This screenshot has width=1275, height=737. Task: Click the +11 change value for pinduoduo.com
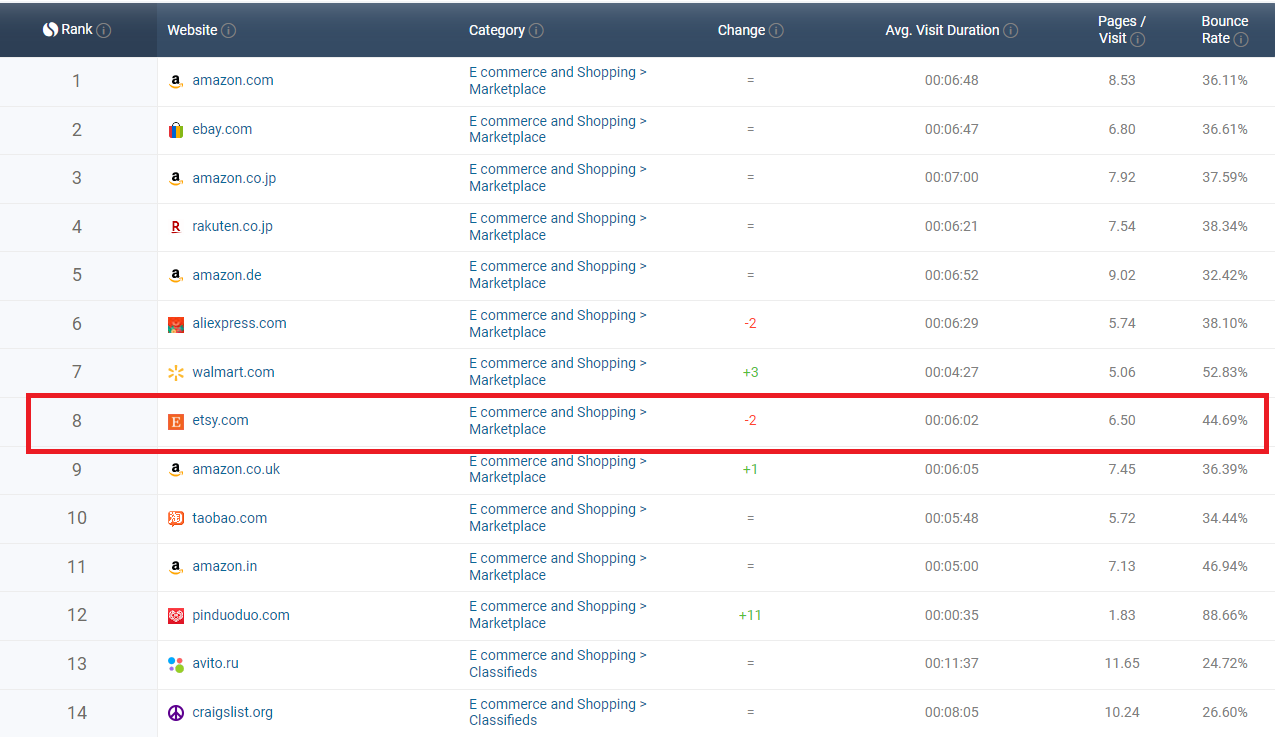(750, 615)
